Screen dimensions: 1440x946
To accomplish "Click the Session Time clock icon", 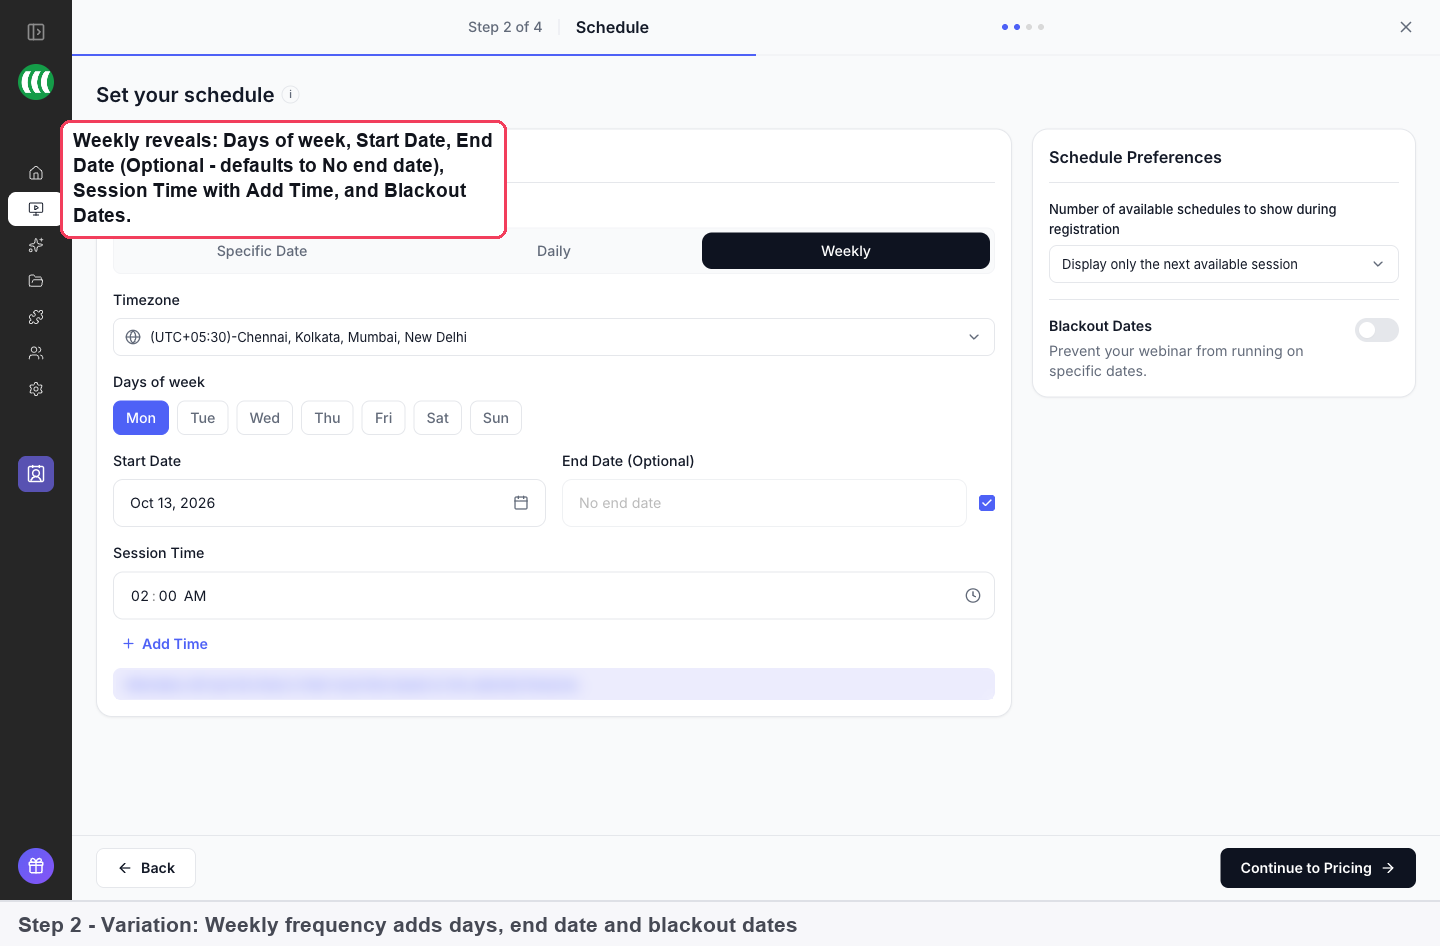I will pyautogui.click(x=973, y=596).
